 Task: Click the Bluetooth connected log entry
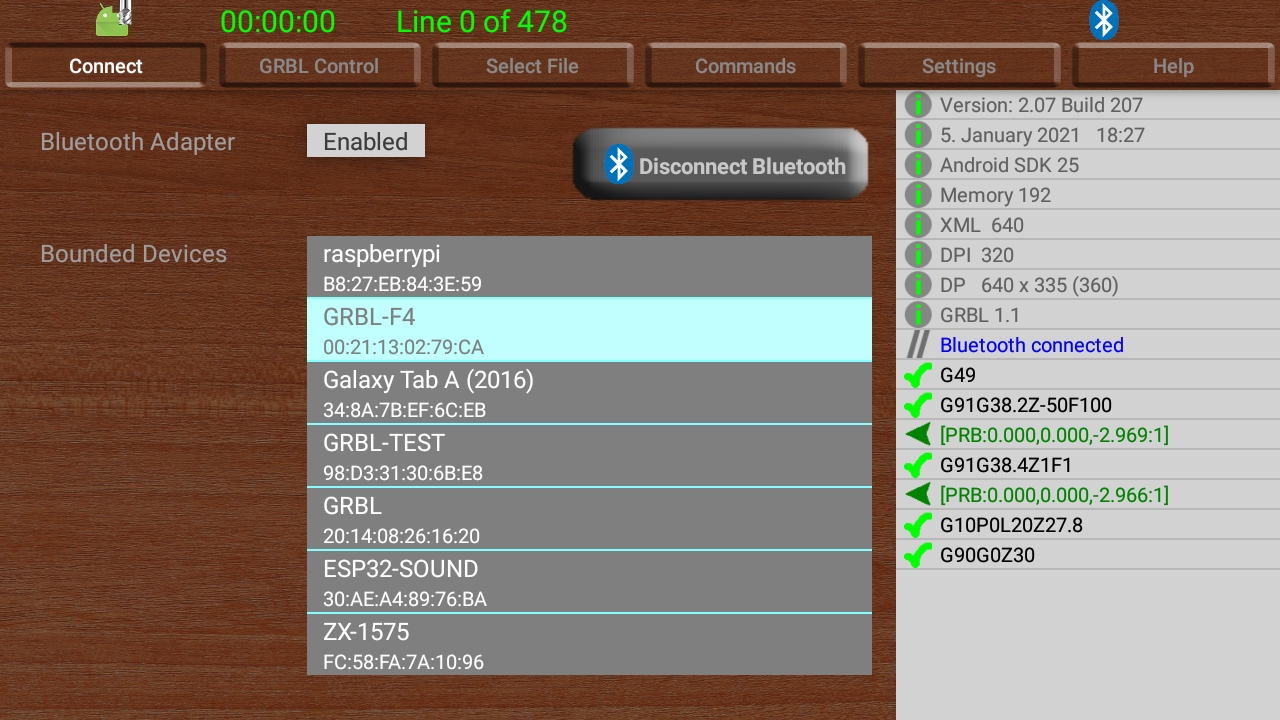pyautogui.click(x=1088, y=345)
